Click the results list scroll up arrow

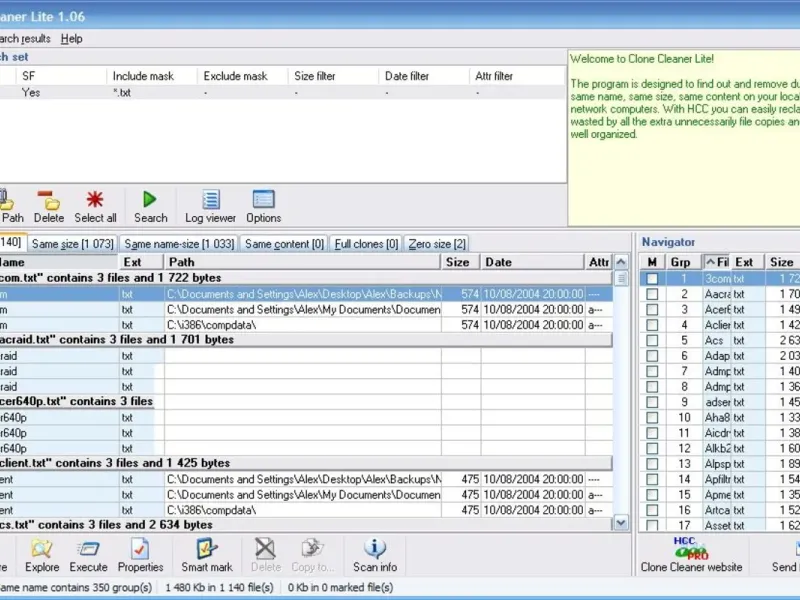(x=621, y=262)
